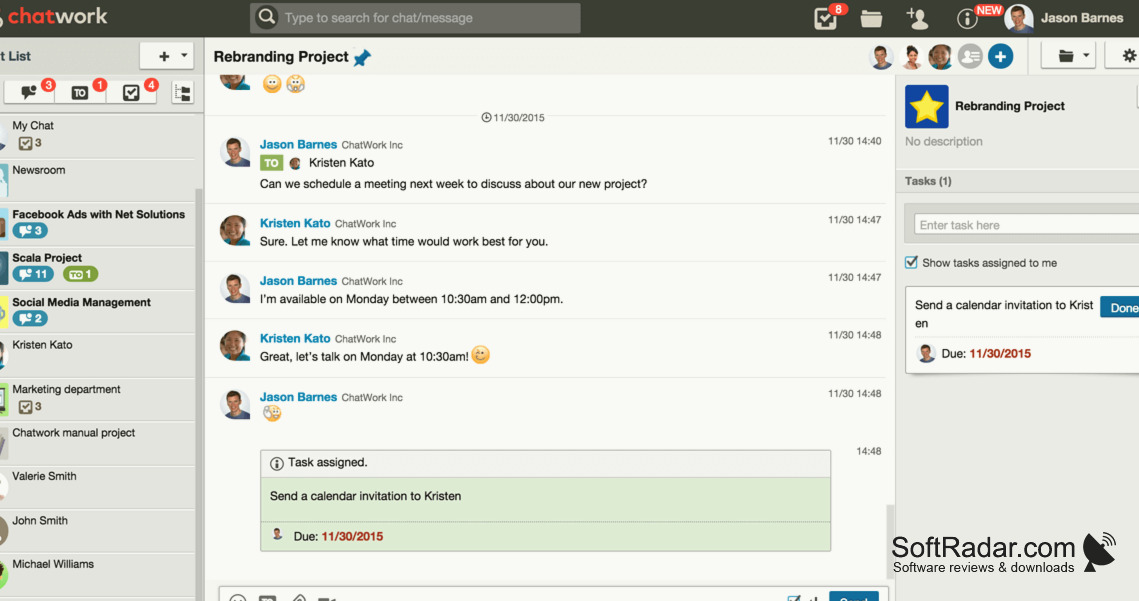Click the pin icon beside Rebranding Project
This screenshot has height=601, width=1139.
tap(362, 57)
